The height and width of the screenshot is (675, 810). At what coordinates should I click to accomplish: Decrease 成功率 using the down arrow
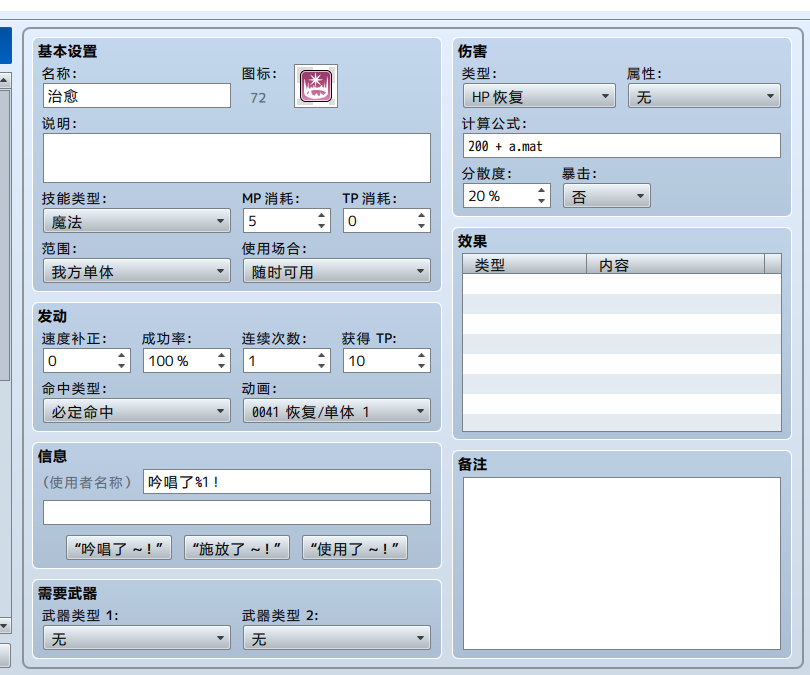pos(221,366)
